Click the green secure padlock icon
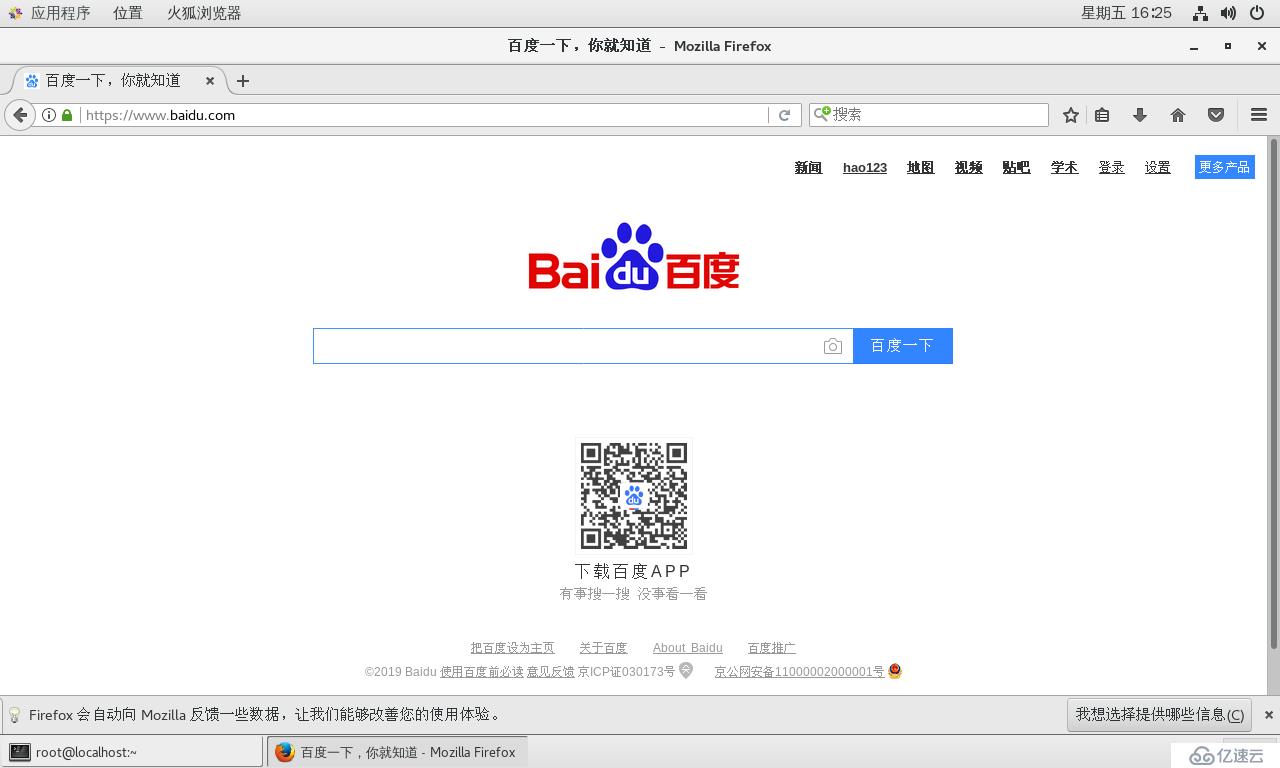The width and height of the screenshot is (1280, 768). (x=67, y=115)
